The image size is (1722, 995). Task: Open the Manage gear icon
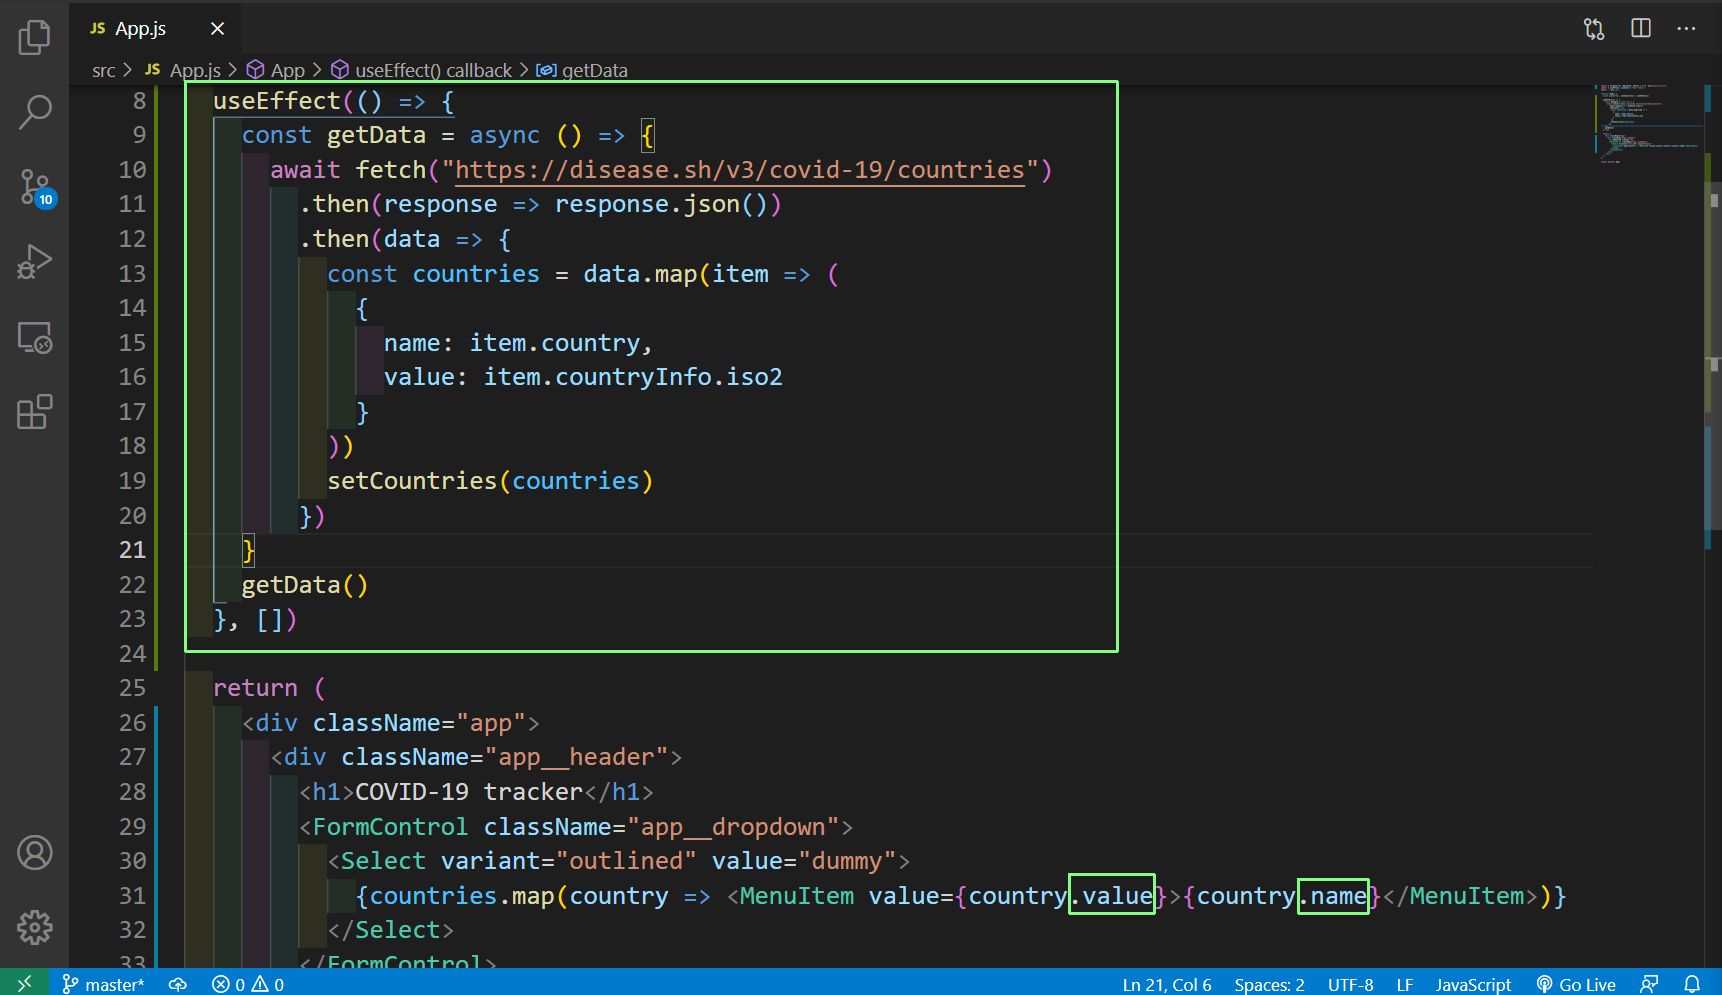tap(34, 927)
